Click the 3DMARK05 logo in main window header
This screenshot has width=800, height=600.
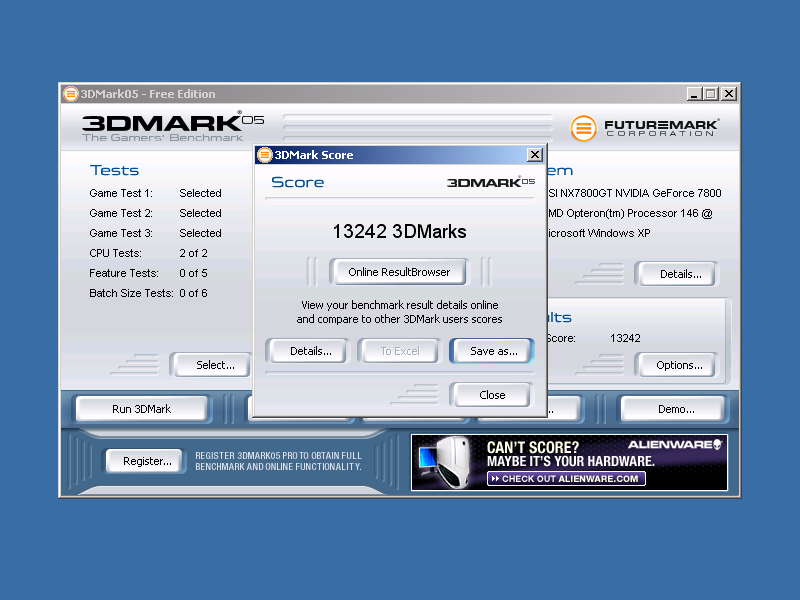click(173, 127)
